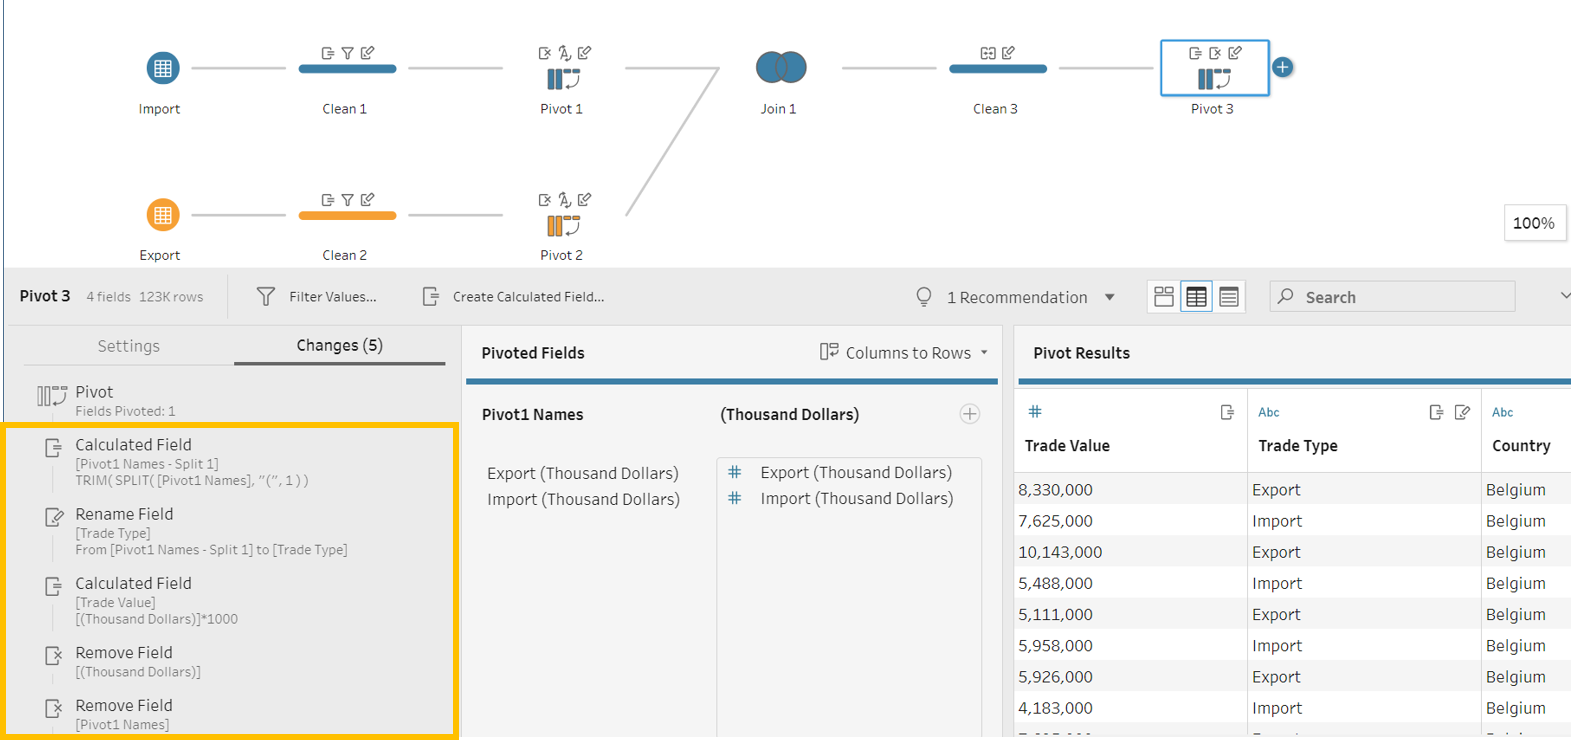This screenshot has width=1571, height=740.
Task: Switch to data grid view icon
Action: point(1196,297)
